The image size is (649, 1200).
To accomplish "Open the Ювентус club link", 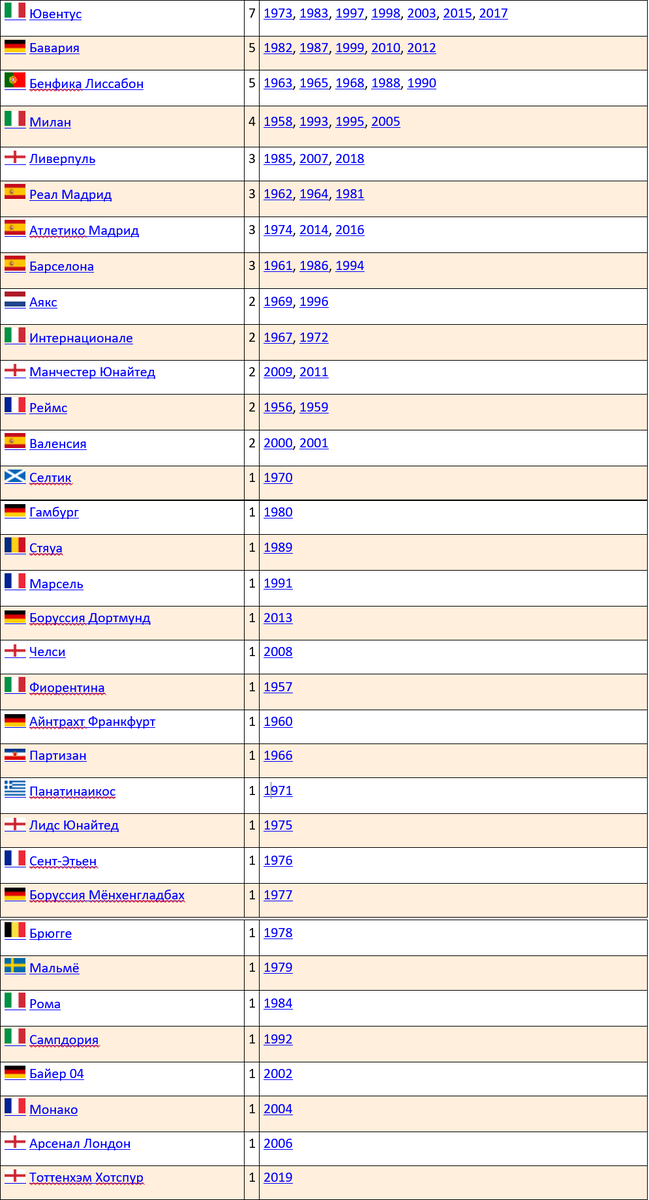I will coord(56,14).
